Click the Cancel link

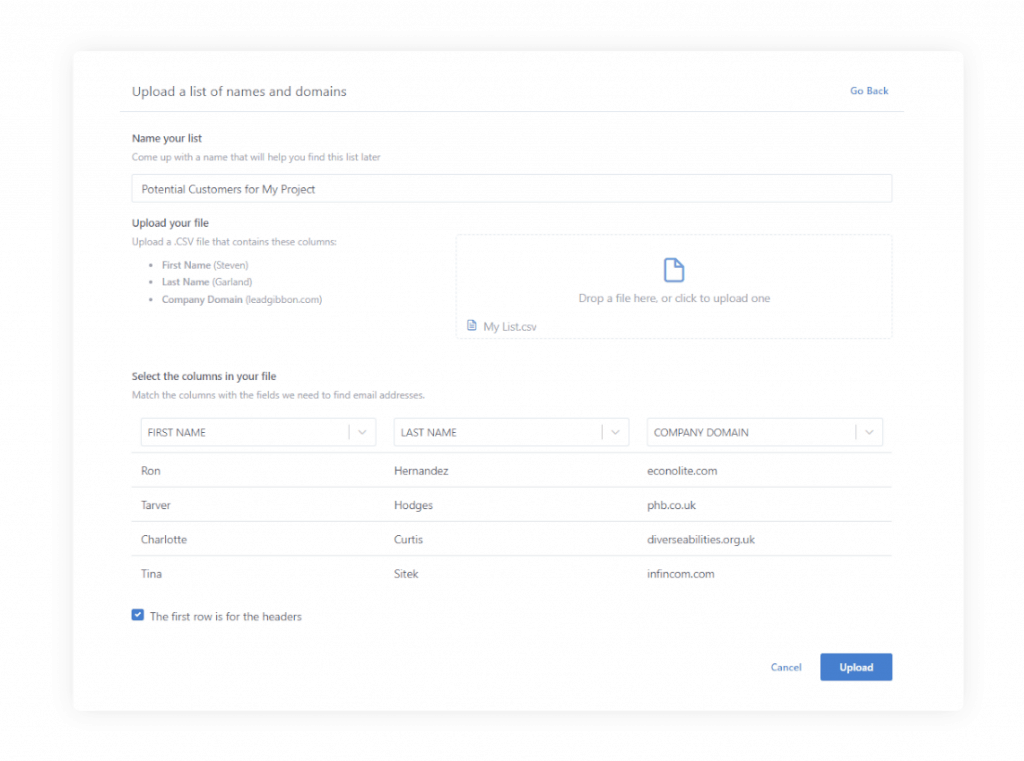click(786, 667)
